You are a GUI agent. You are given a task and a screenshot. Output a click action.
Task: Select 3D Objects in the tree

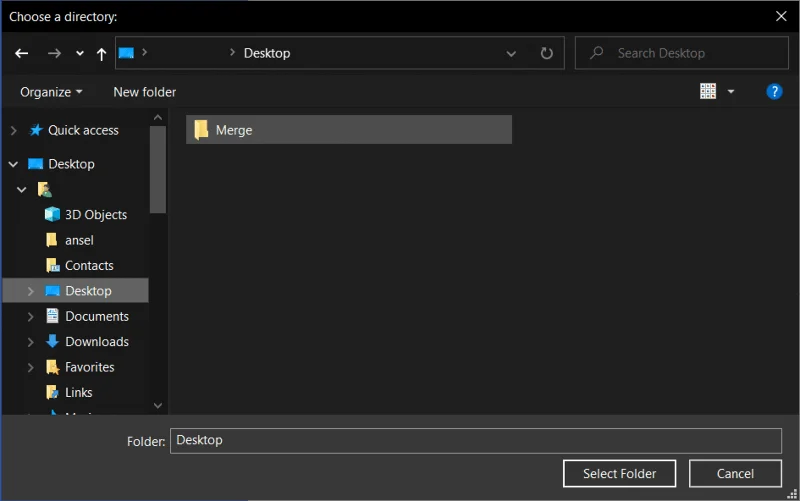point(96,215)
